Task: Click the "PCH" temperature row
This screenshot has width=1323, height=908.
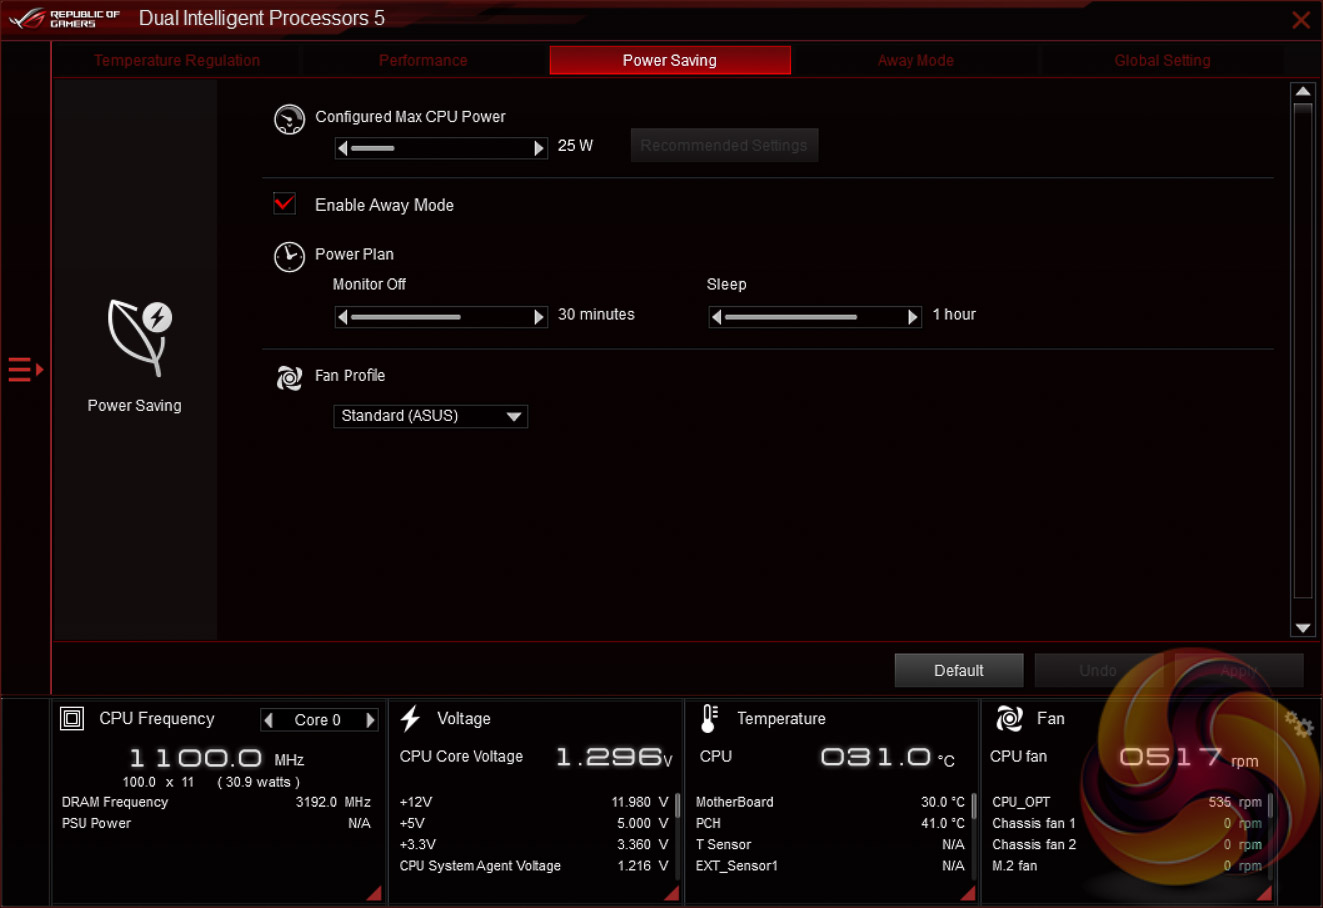Action: [830, 824]
